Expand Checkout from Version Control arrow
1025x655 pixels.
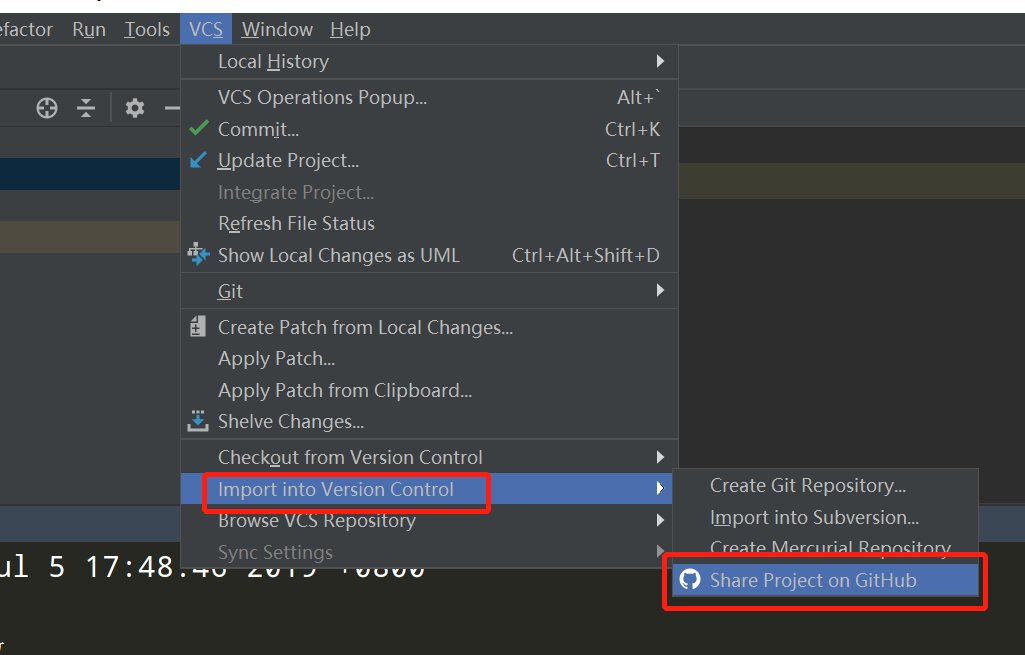[660, 457]
